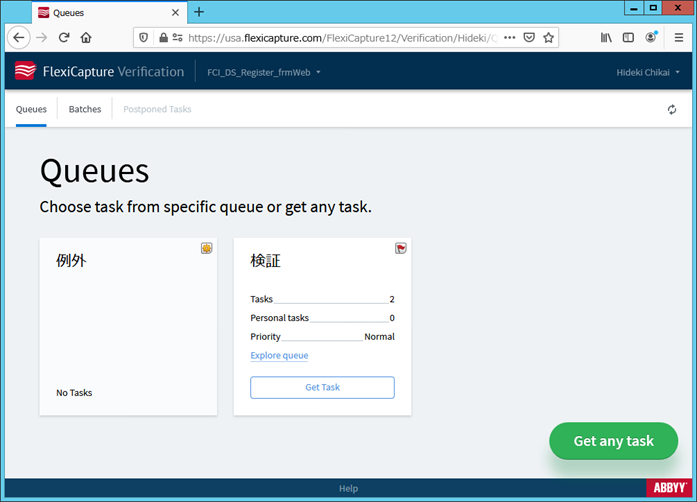Save page to Pocket

pos(529,38)
